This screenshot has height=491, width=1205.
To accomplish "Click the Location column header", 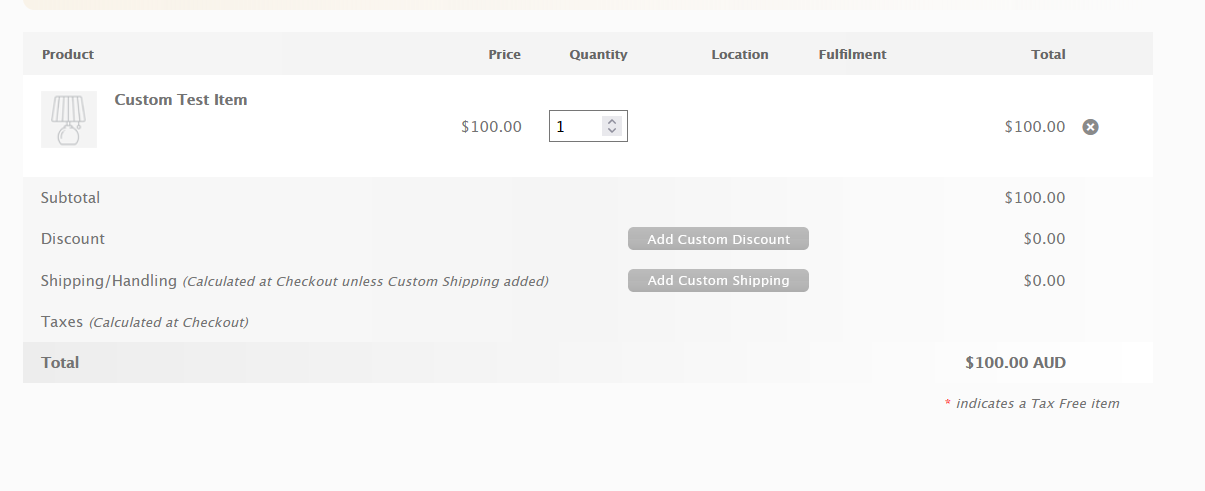I will (740, 55).
